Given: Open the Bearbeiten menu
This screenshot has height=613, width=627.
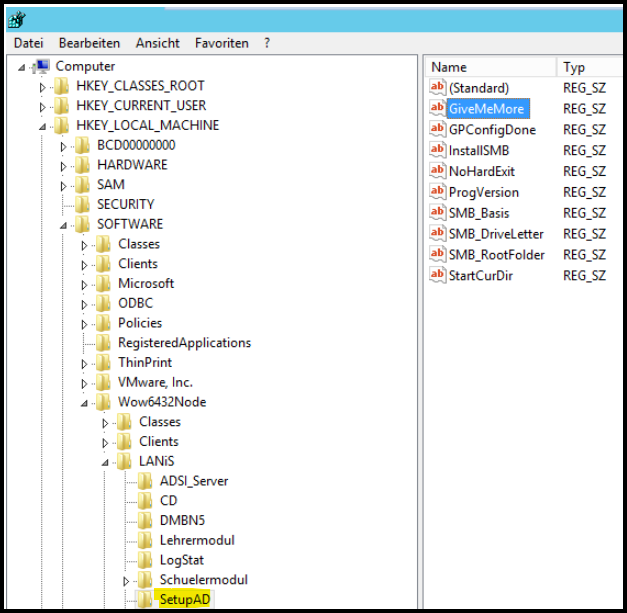Looking at the screenshot, I should point(89,43).
